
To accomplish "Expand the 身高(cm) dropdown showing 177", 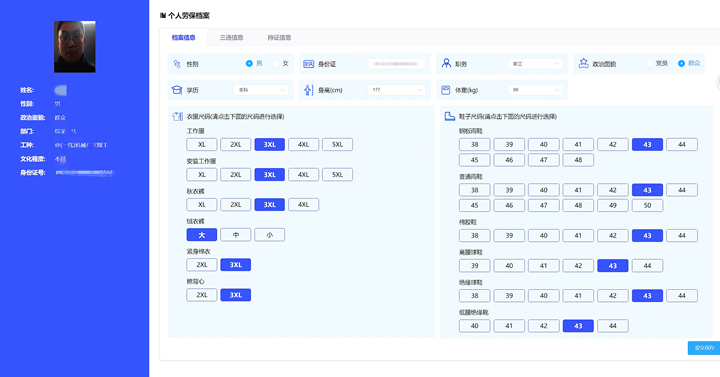I will 396,90.
